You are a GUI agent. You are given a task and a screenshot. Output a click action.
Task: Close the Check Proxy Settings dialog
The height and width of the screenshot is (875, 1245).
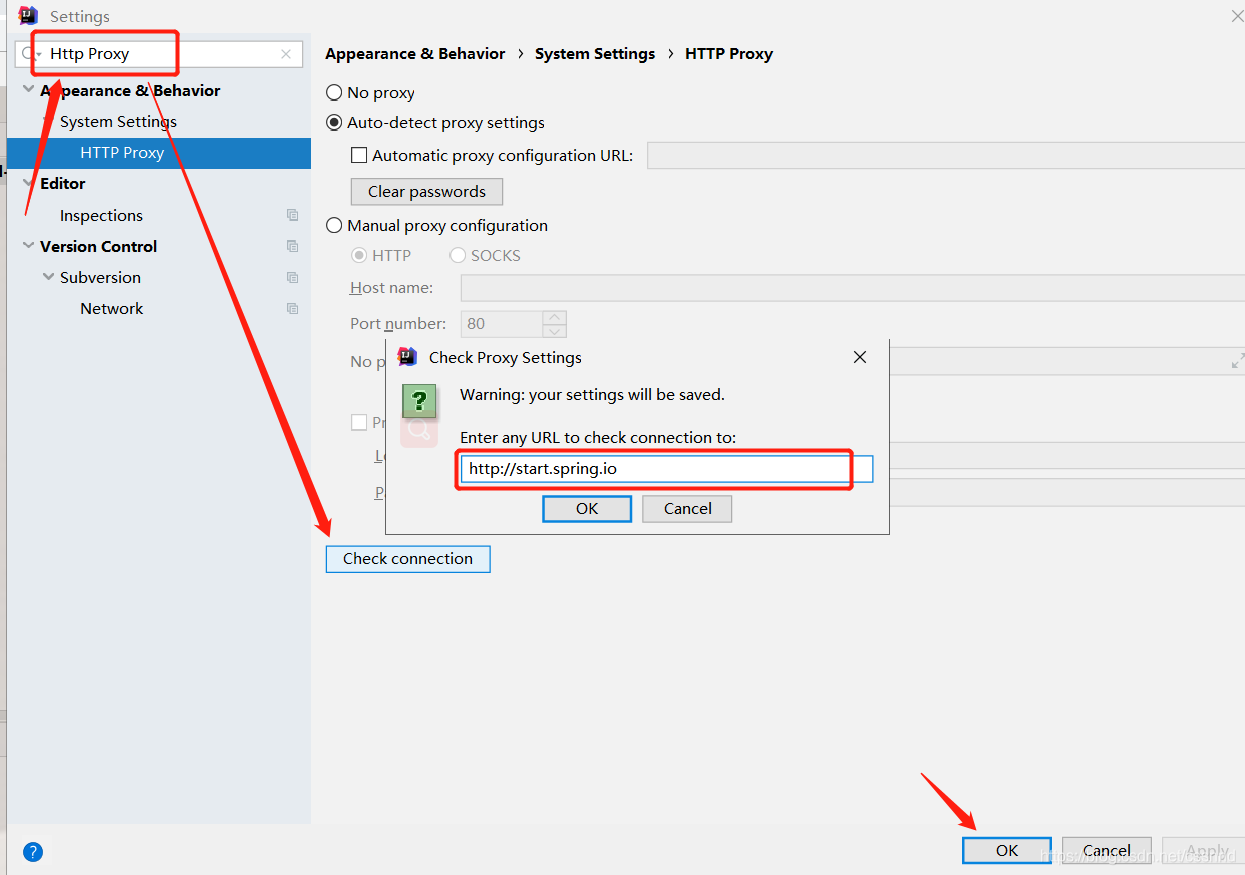click(860, 357)
